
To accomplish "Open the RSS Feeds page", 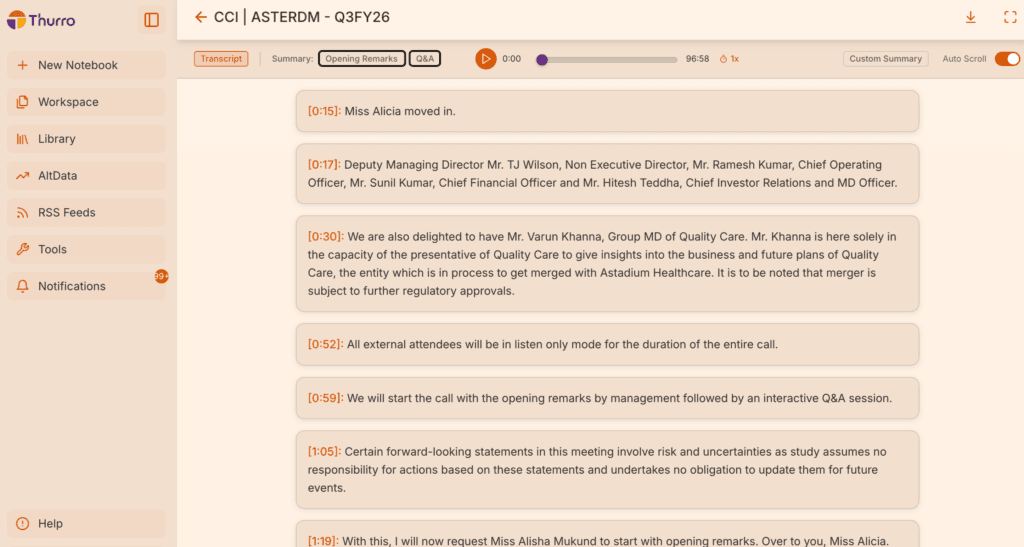I will point(66,212).
